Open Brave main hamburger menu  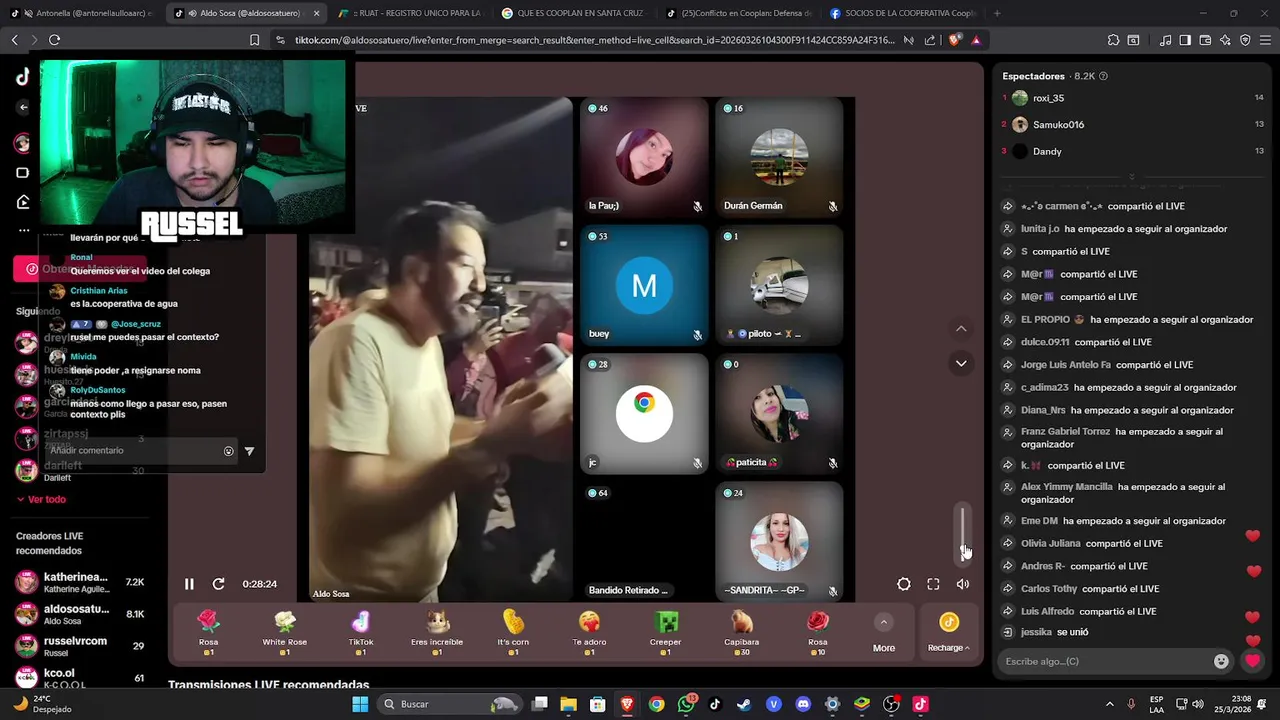coord(1265,40)
